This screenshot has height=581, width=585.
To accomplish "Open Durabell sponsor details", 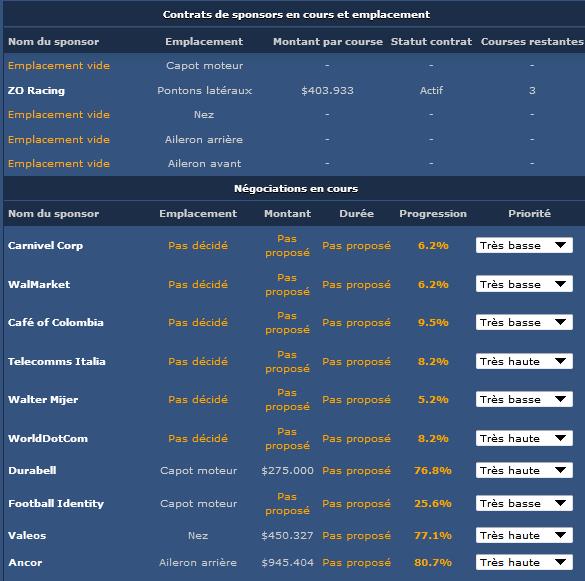I will coord(32,471).
